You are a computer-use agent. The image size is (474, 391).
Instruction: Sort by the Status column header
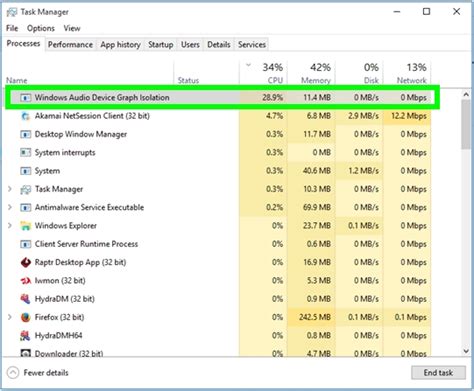coord(207,73)
